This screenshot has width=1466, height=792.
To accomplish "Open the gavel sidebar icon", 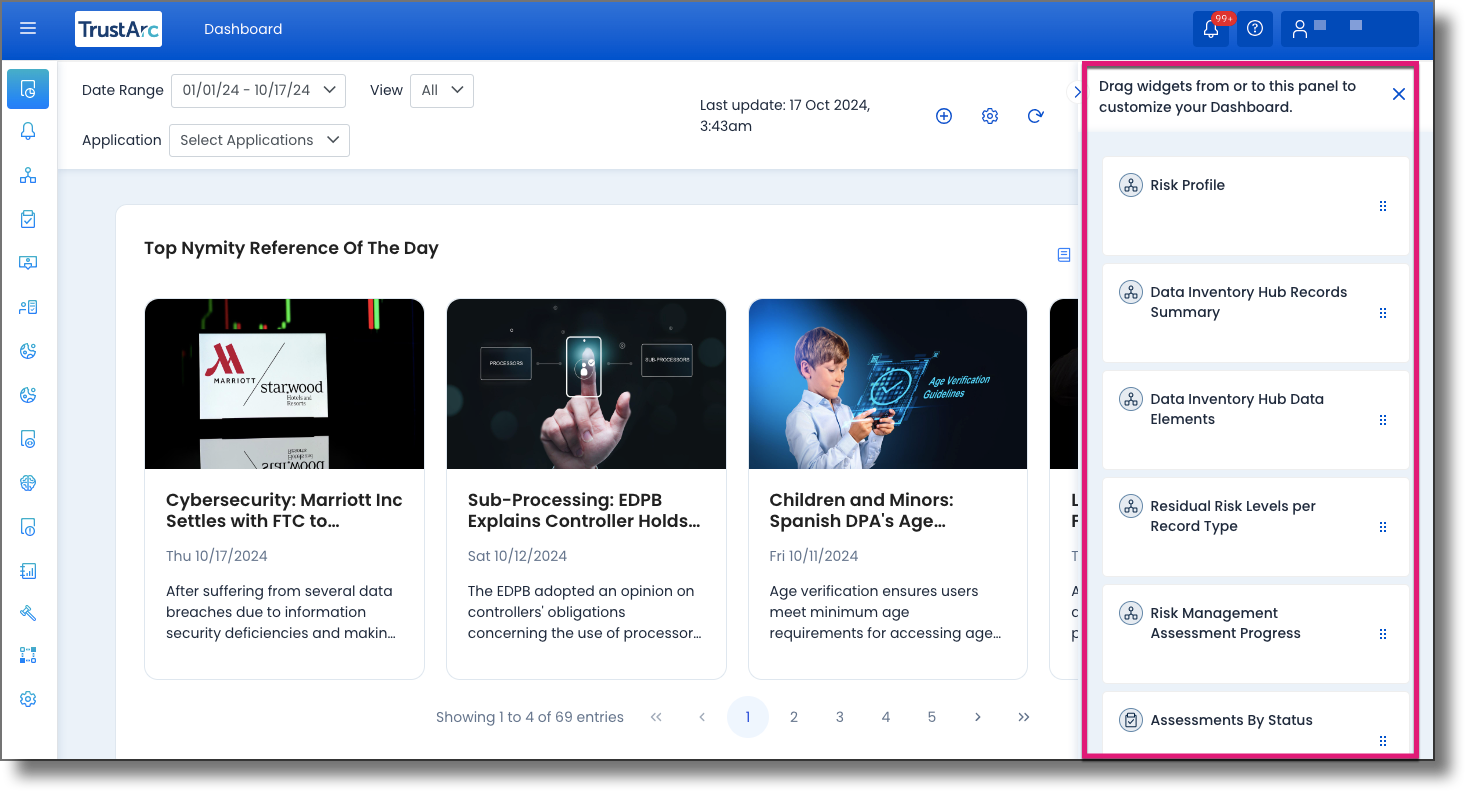I will (x=28, y=613).
